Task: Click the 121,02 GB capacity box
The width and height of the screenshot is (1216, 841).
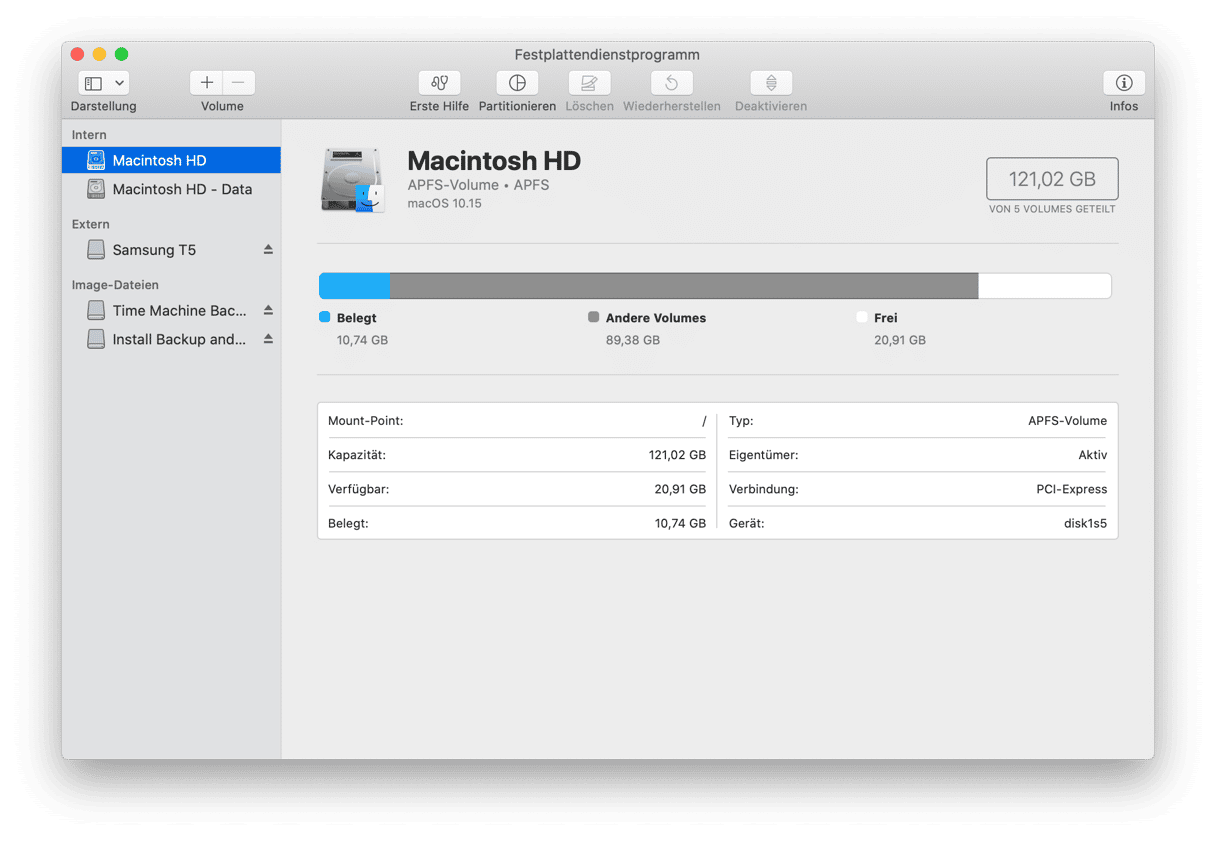Action: [x=1052, y=179]
